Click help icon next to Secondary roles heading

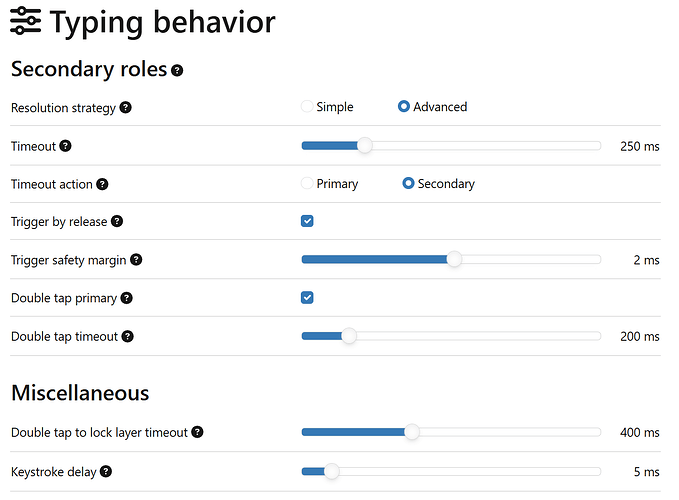pos(177,71)
